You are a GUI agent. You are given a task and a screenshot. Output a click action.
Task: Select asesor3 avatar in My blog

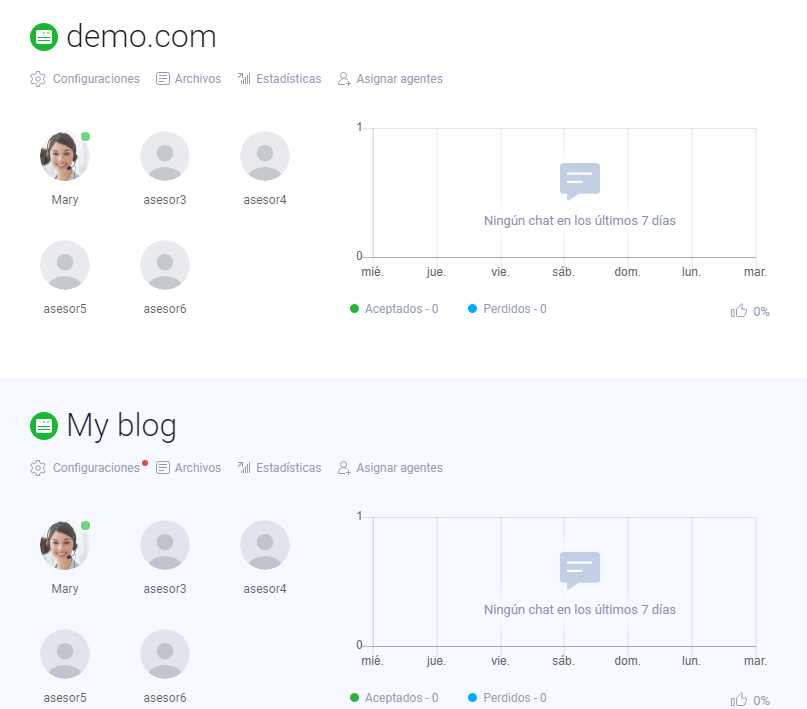[x=165, y=545]
